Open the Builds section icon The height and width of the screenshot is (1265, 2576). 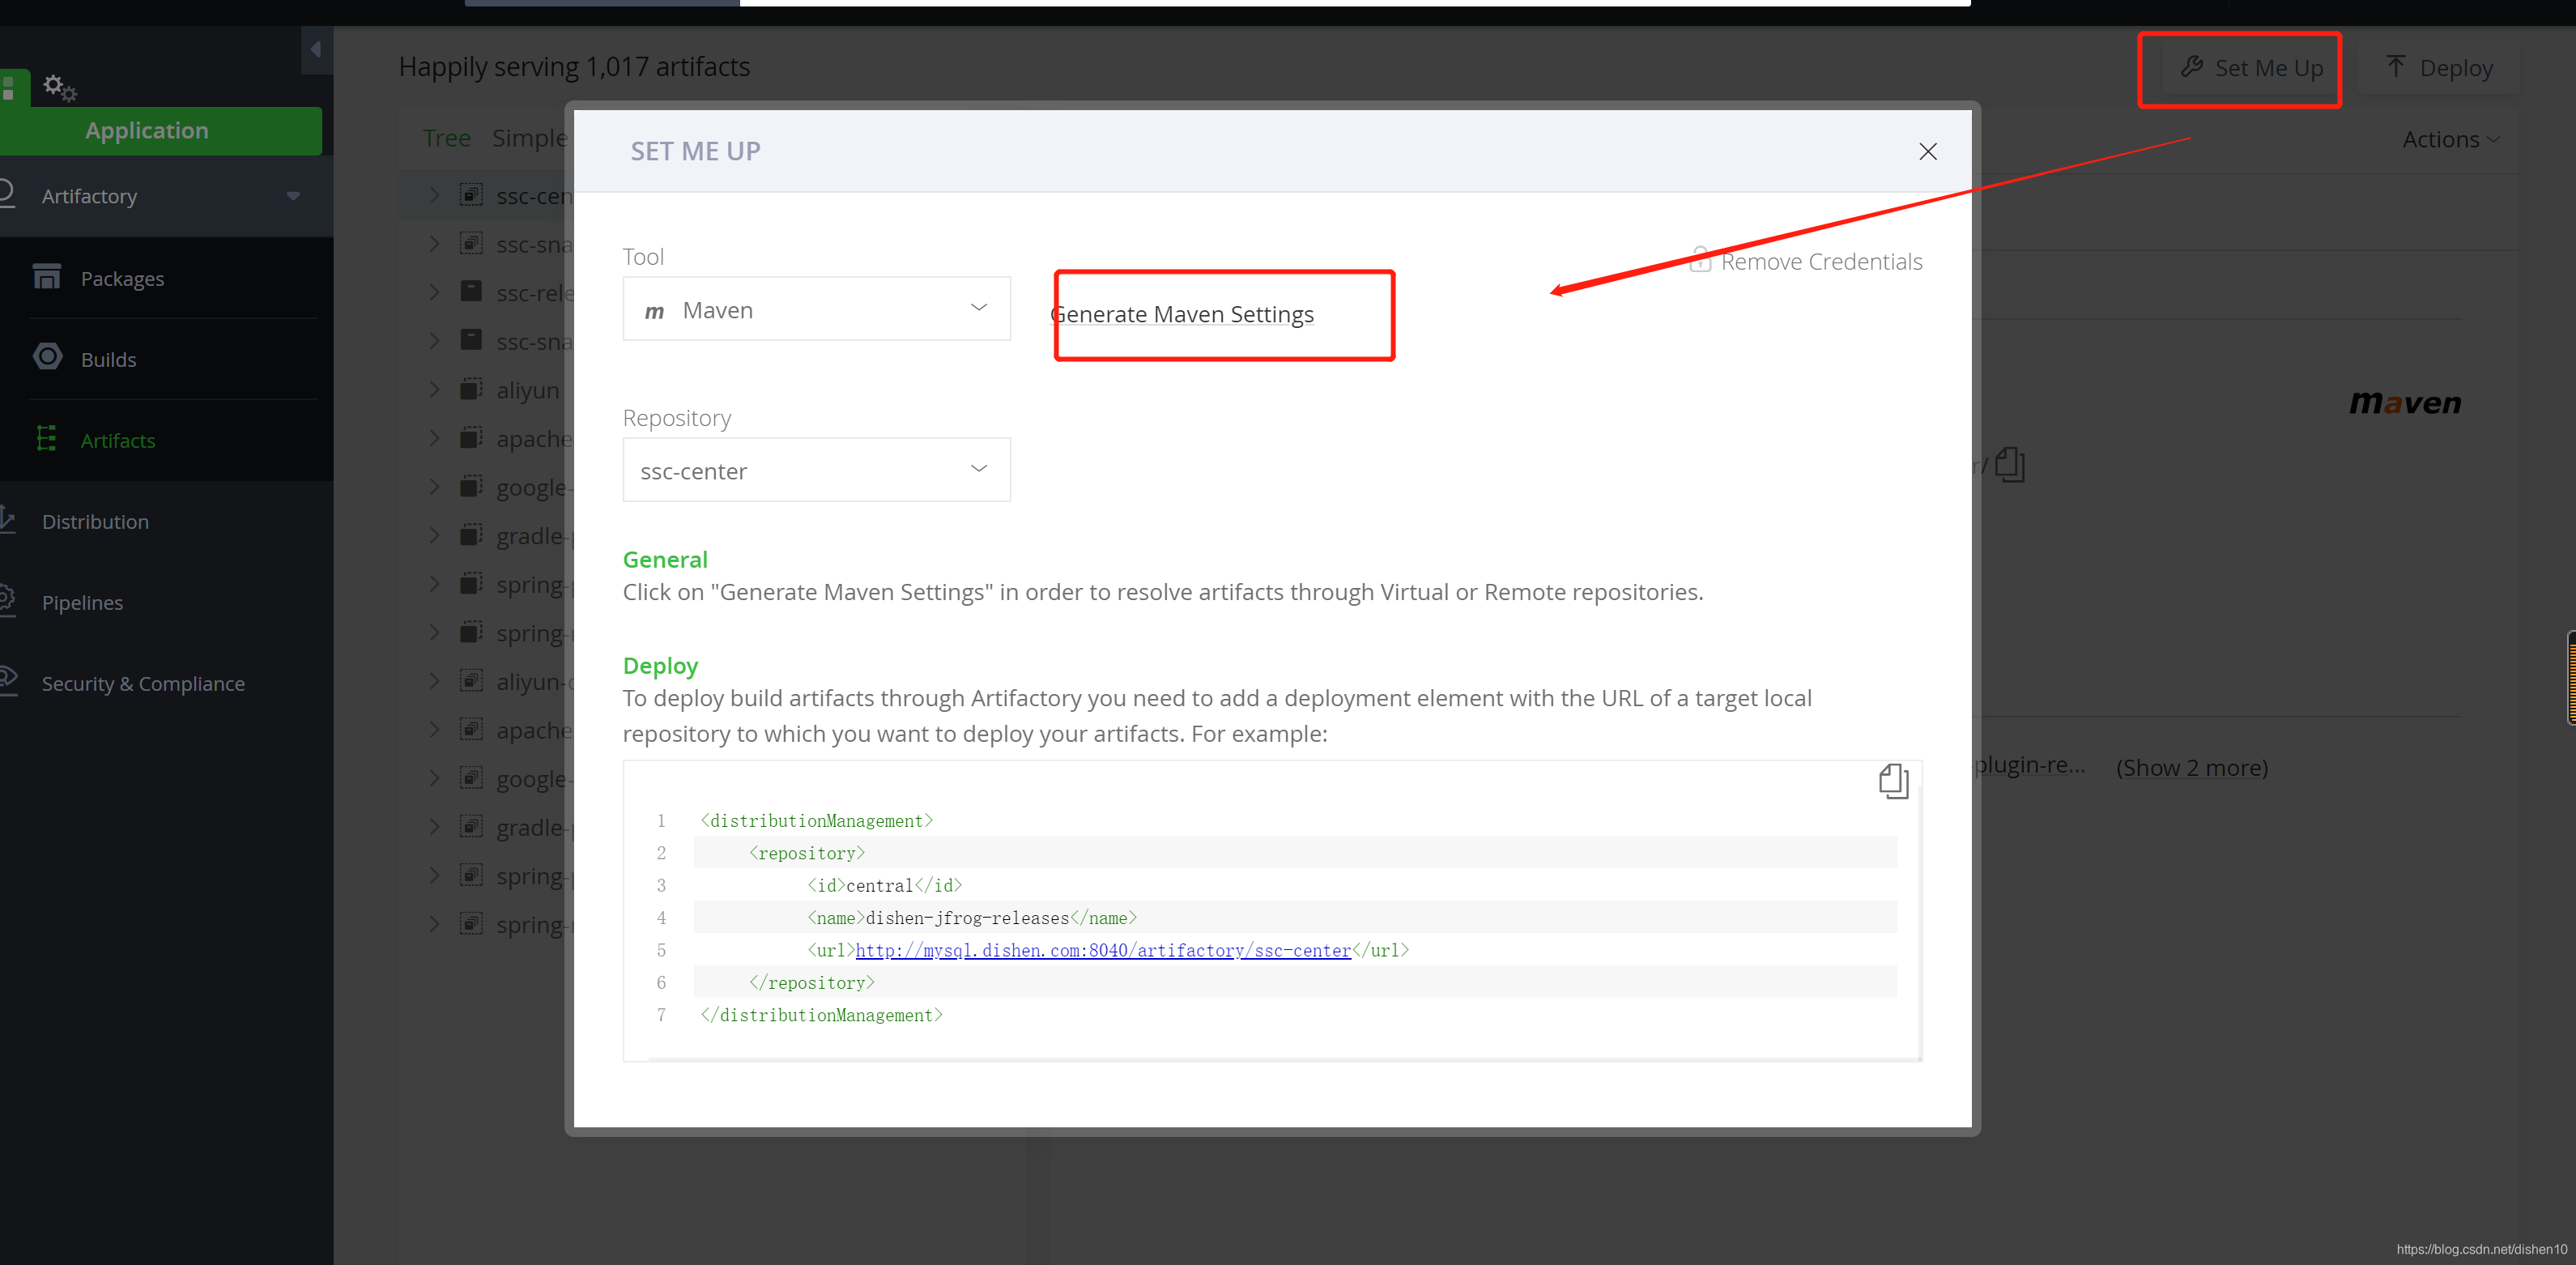(x=47, y=358)
